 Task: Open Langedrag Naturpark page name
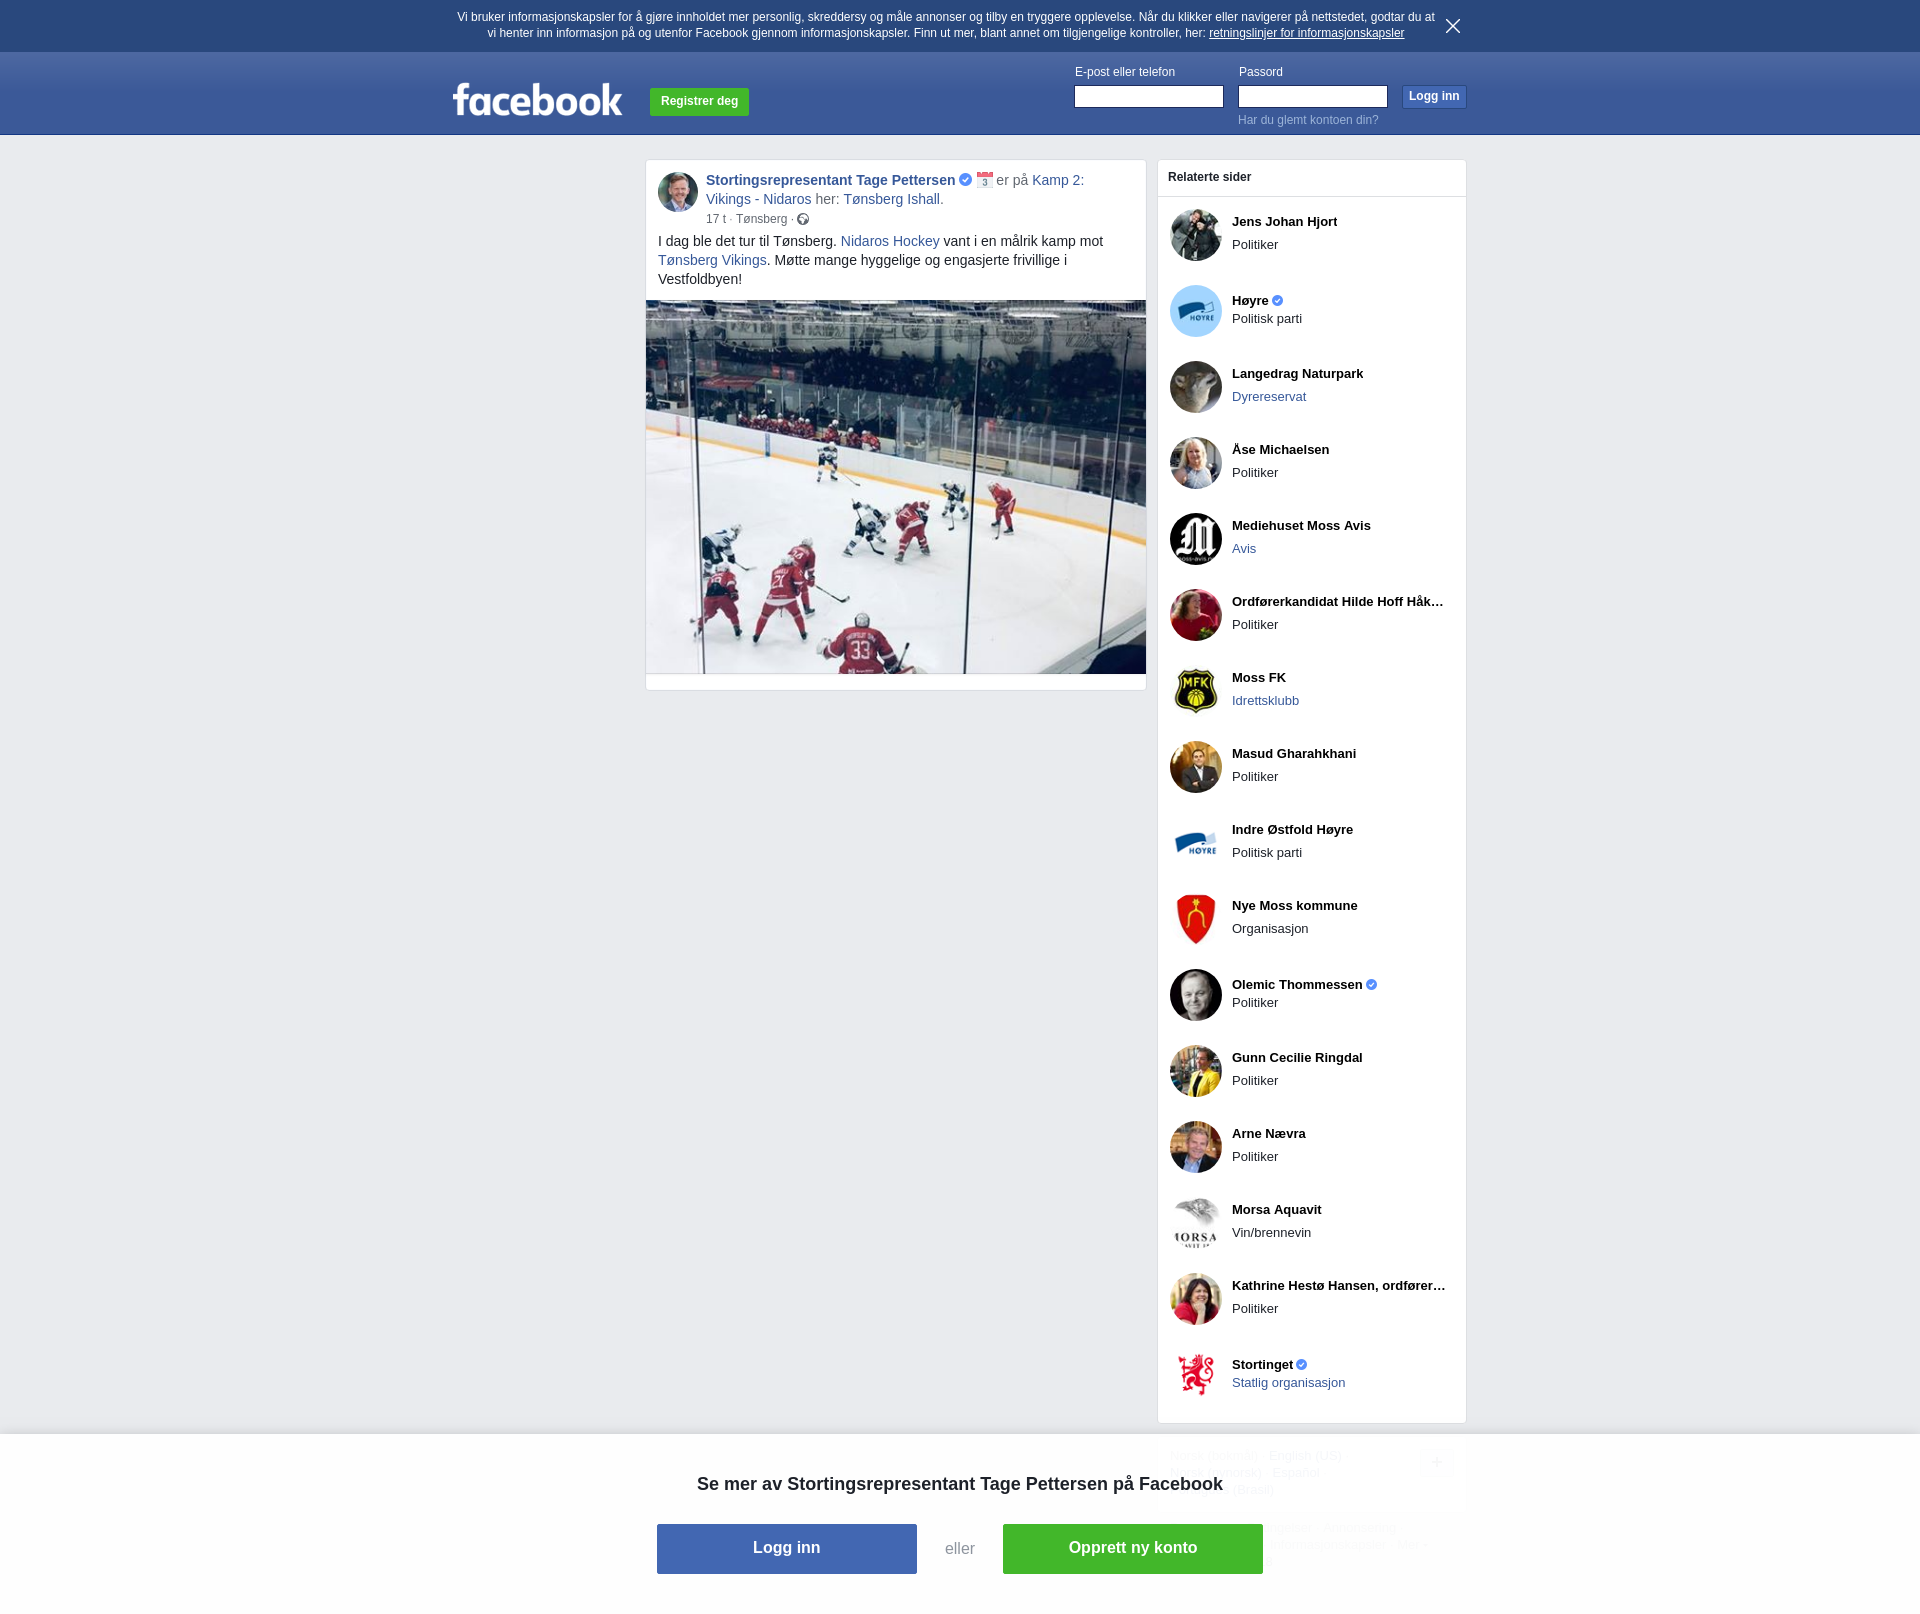(1297, 374)
